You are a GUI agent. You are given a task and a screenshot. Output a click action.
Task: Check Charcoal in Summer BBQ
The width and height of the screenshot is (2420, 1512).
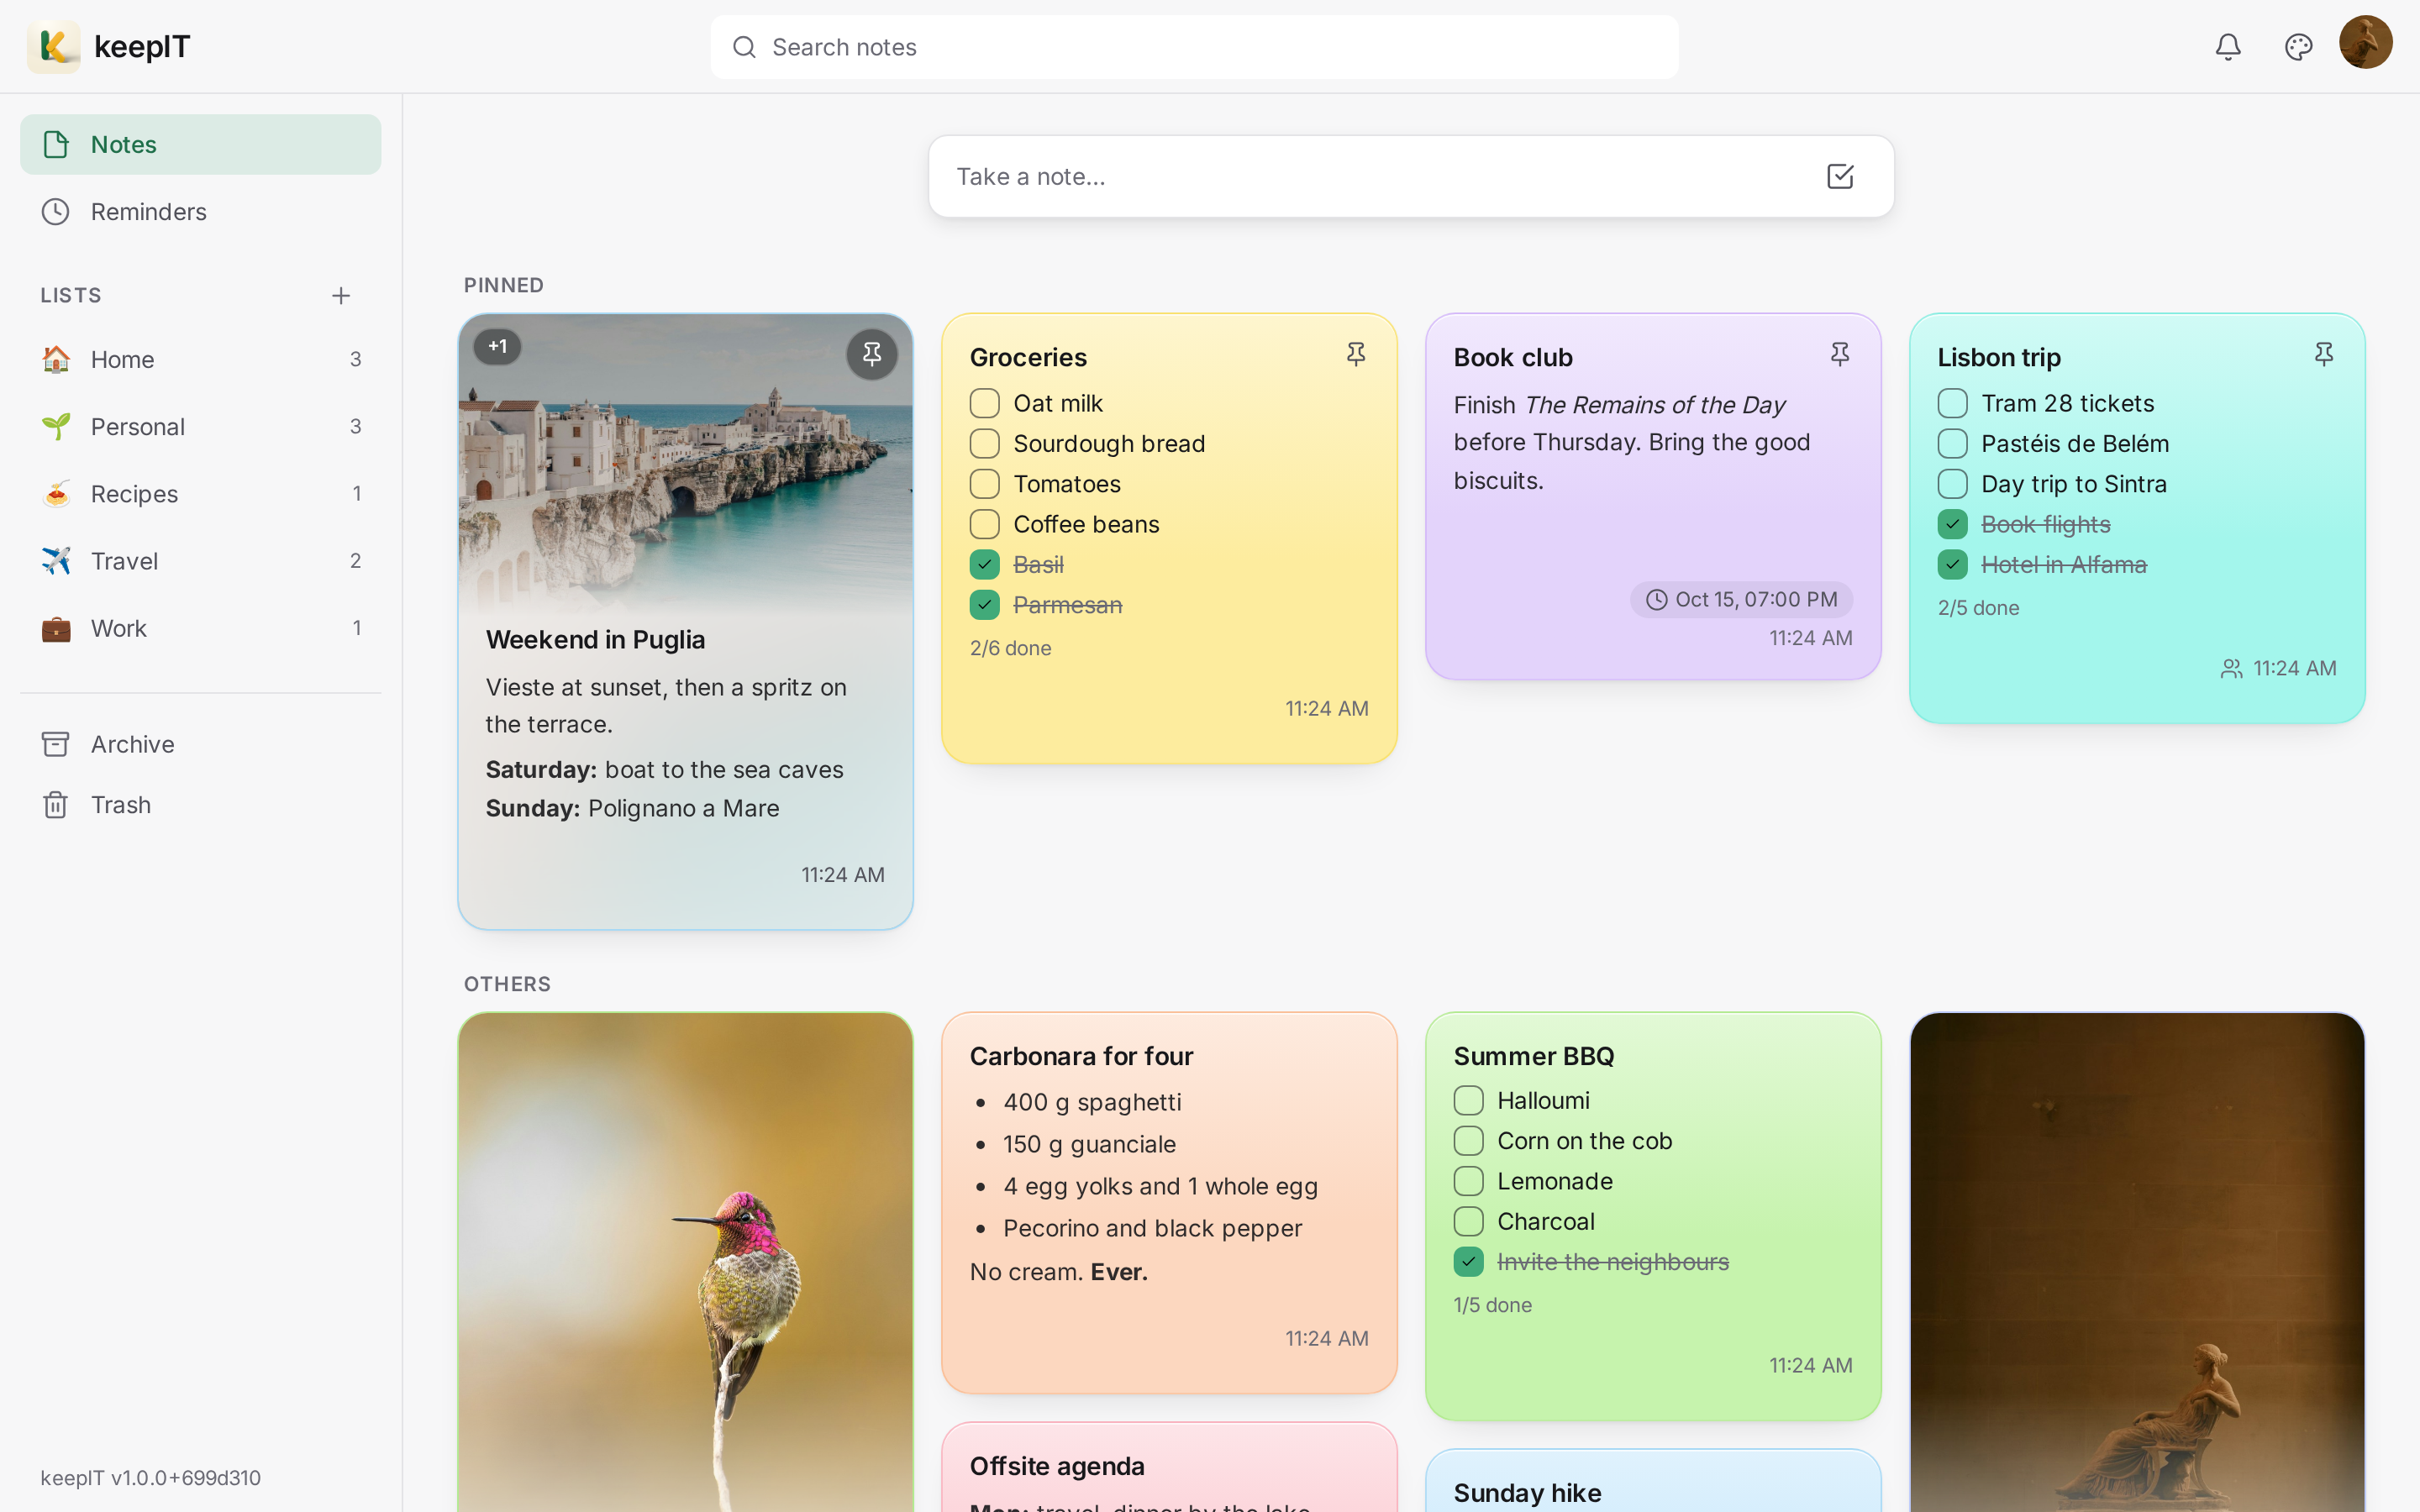tap(1469, 1221)
